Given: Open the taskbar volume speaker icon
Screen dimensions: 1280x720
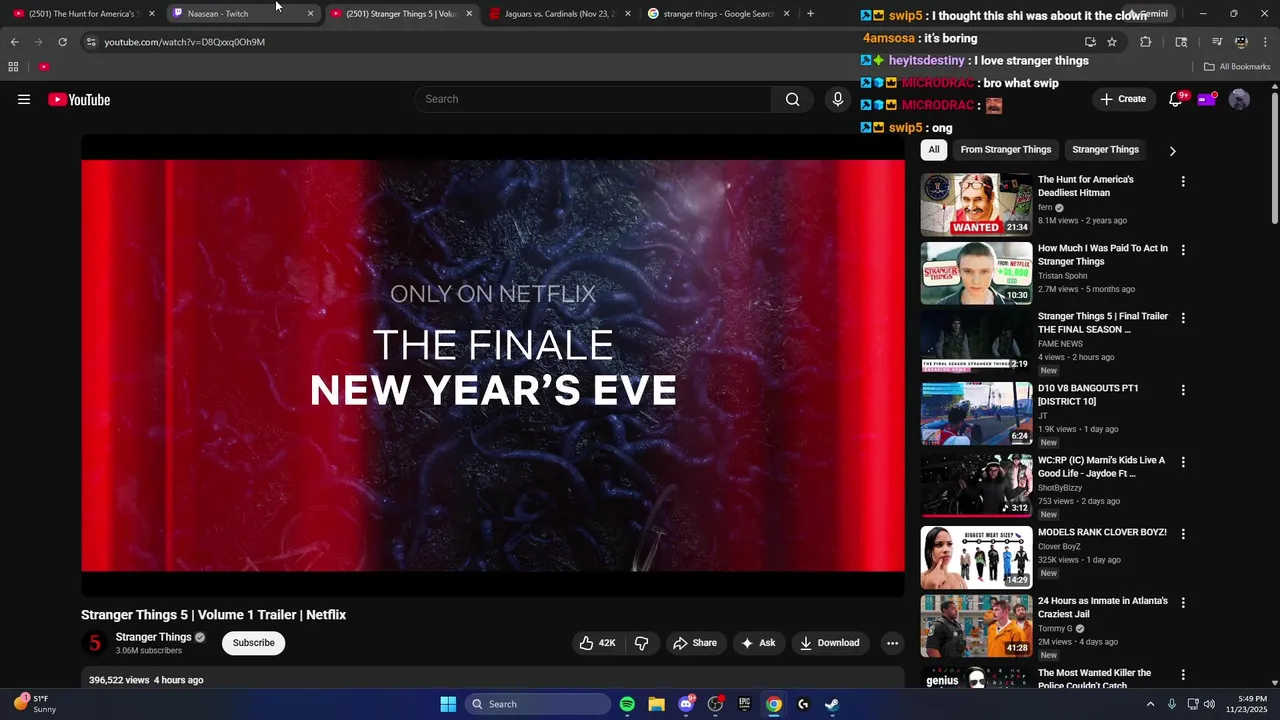Looking at the screenshot, I should (x=1209, y=704).
